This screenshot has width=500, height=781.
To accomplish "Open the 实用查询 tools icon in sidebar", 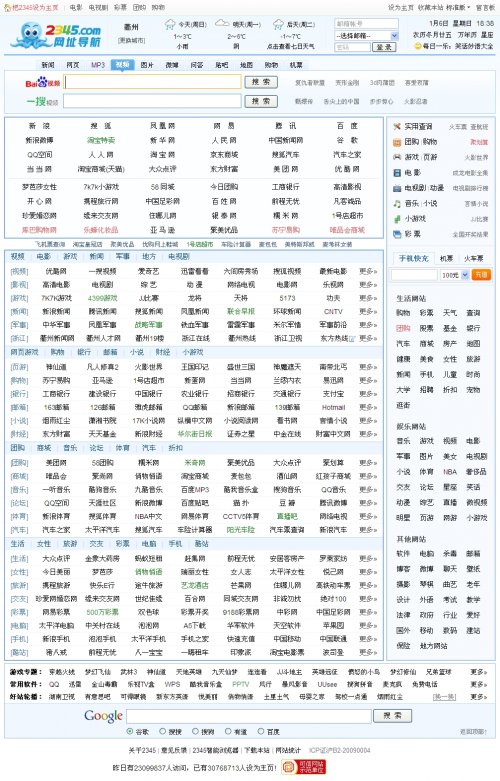I will (x=397, y=127).
